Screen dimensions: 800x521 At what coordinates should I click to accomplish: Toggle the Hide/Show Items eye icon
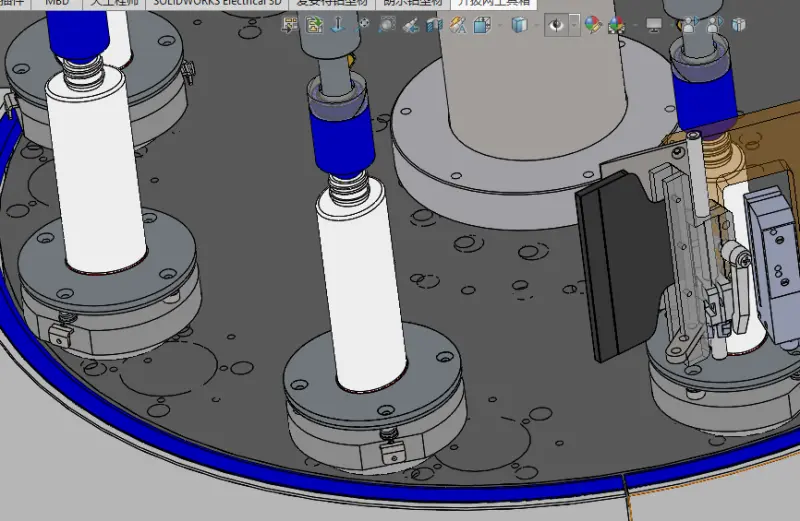click(x=556, y=25)
